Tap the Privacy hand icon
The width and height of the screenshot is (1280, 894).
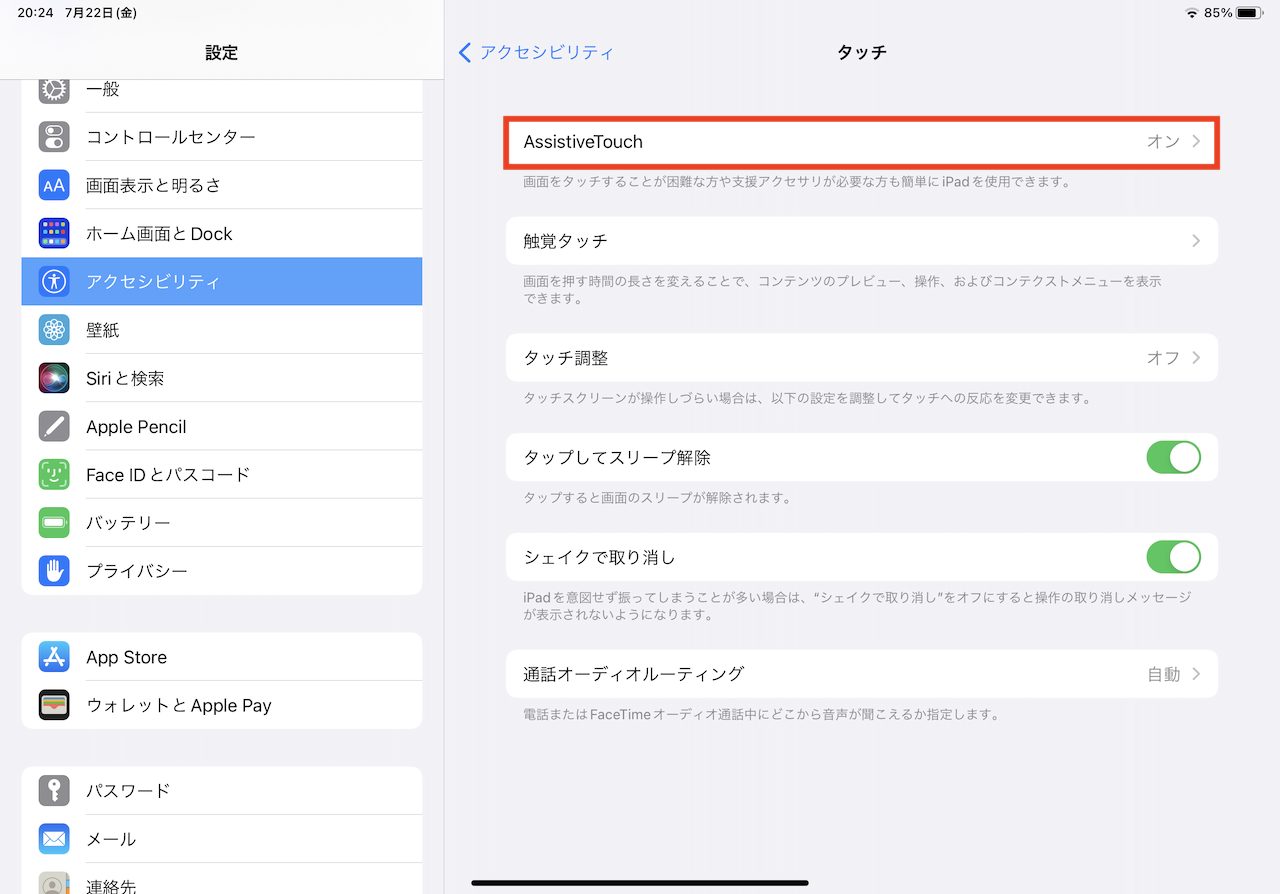pos(54,571)
